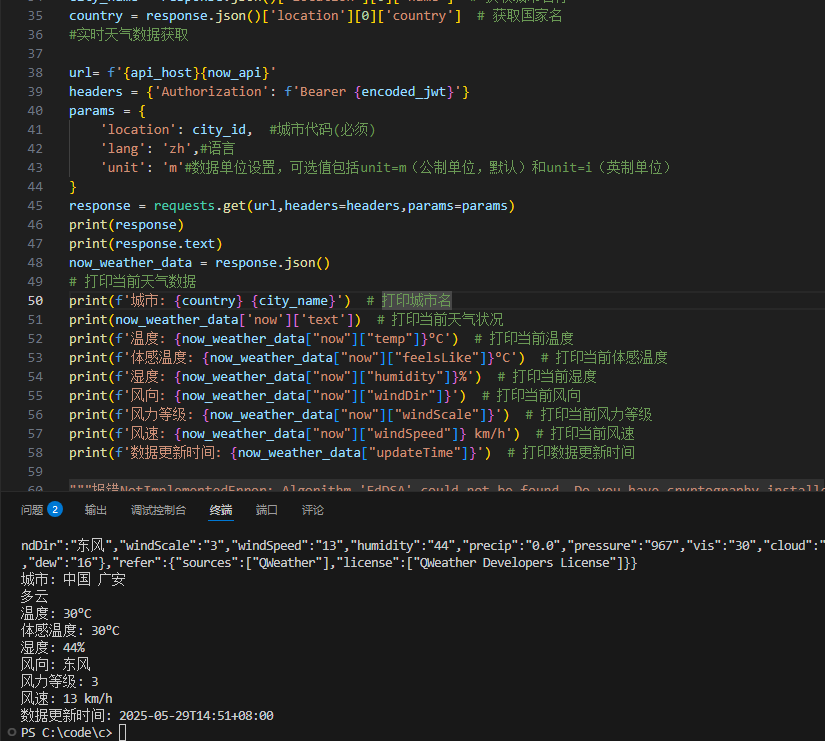Click print(response) on line 46

click(126, 225)
